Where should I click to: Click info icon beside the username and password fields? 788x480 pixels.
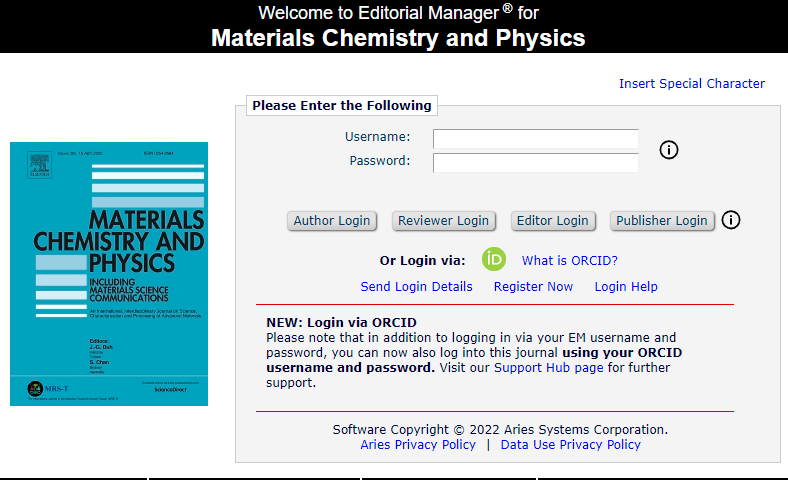(669, 150)
